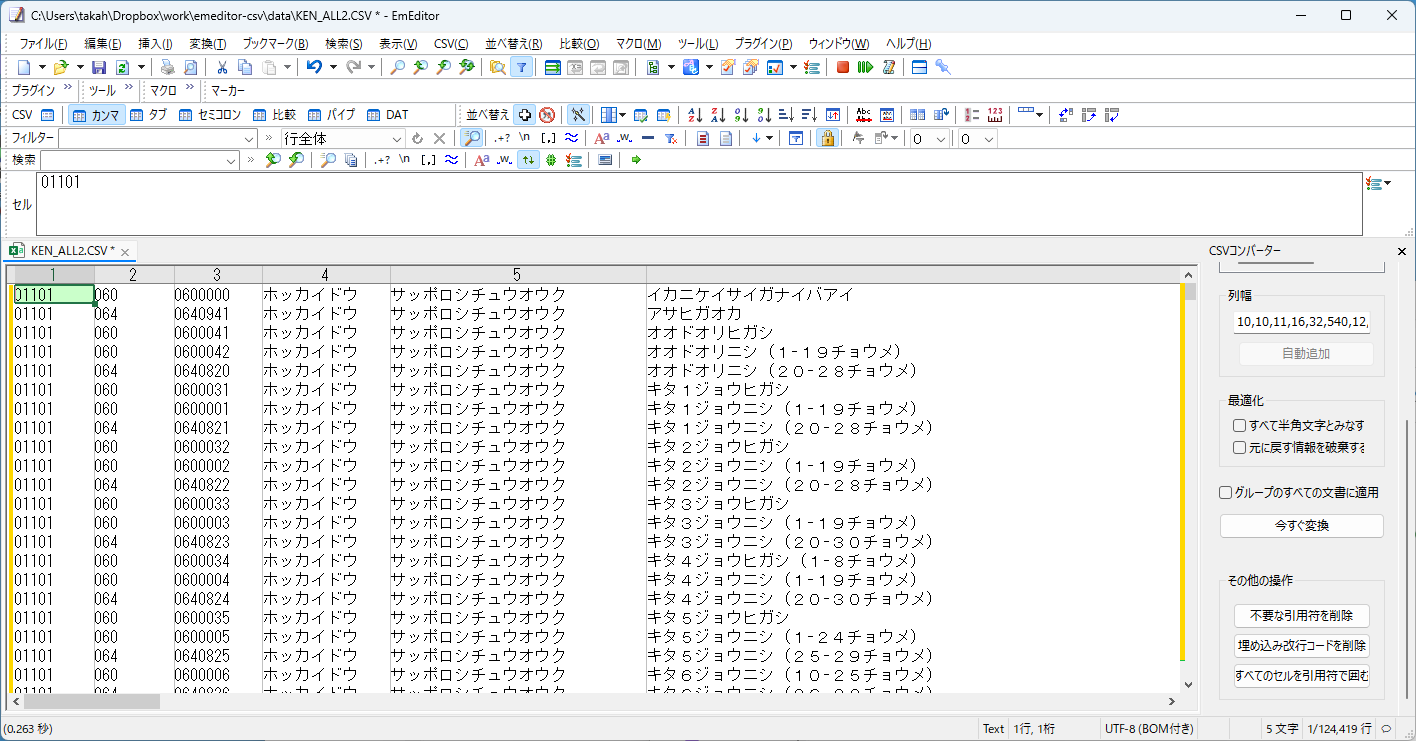Toggle グループのすべての文書に適用 option

pyautogui.click(x=1225, y=491)
